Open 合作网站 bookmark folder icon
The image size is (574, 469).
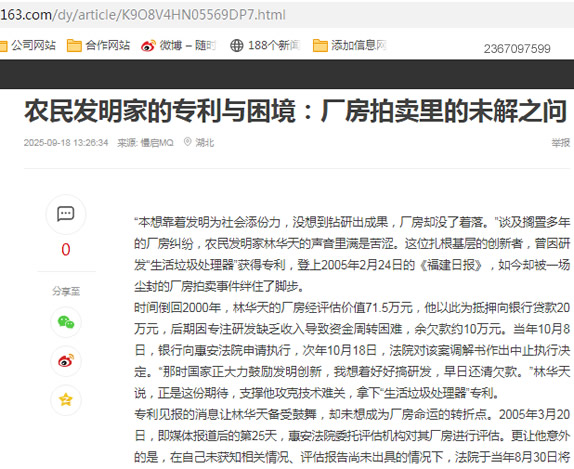74,46
